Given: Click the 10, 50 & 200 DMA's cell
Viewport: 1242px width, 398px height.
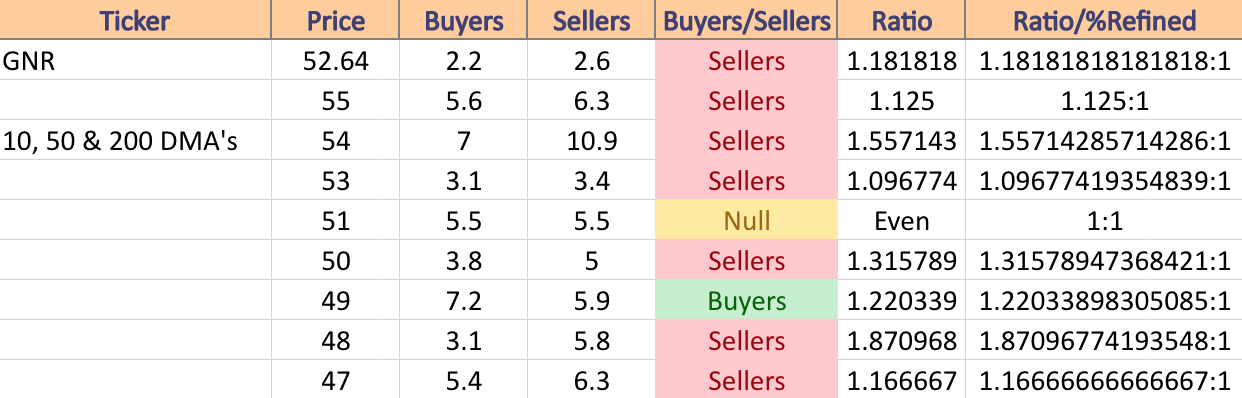Looking at the screenshot, I should pos(136,141).
